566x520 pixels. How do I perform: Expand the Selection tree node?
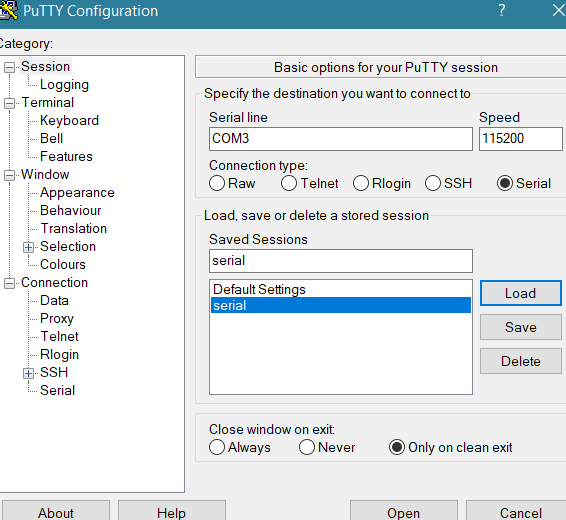[x=29, y=247]
